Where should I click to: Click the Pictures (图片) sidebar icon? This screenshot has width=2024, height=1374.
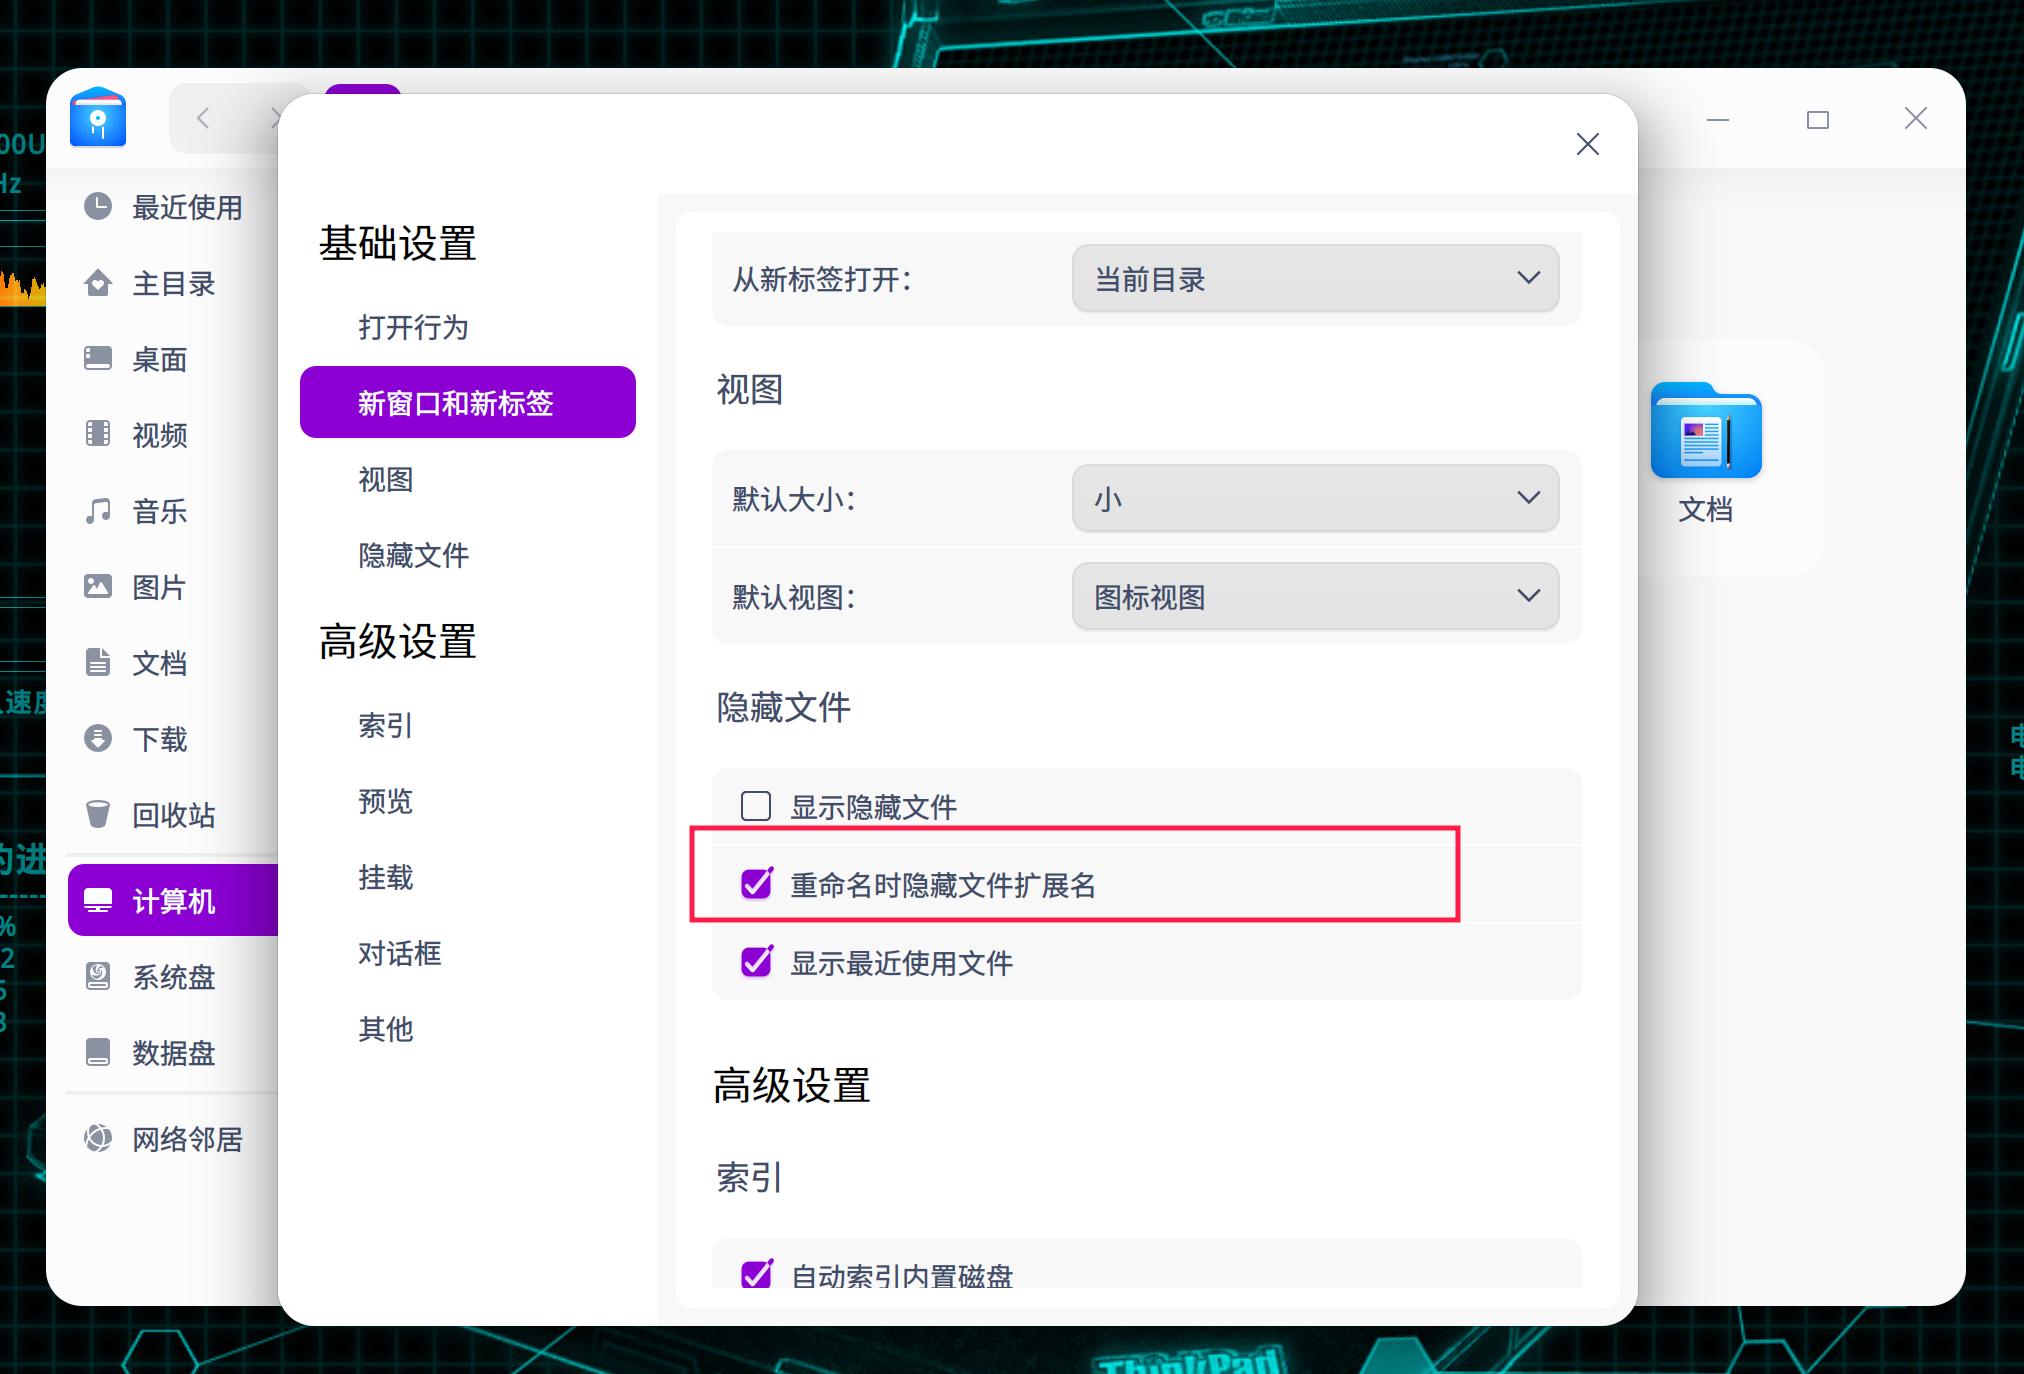(x=98, y=587)
